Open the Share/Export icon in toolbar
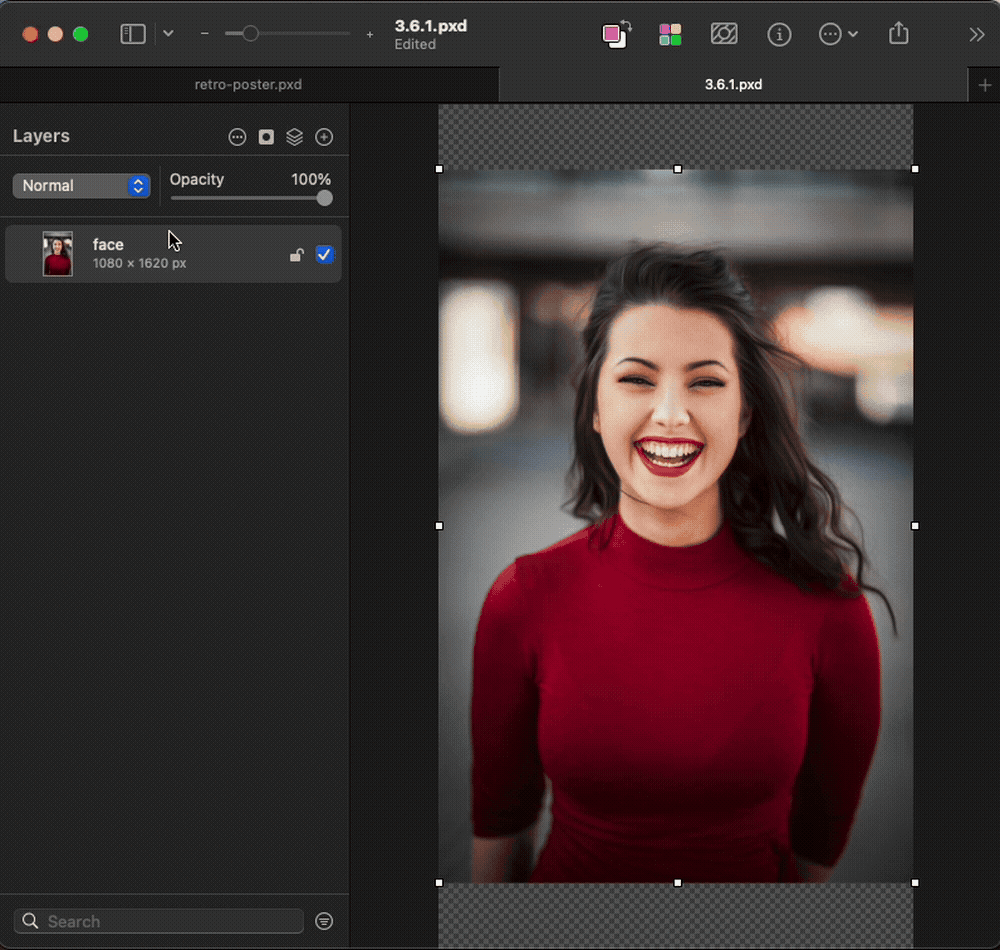This screenshot has height=950, width=1000. click(x=898, y=34)
